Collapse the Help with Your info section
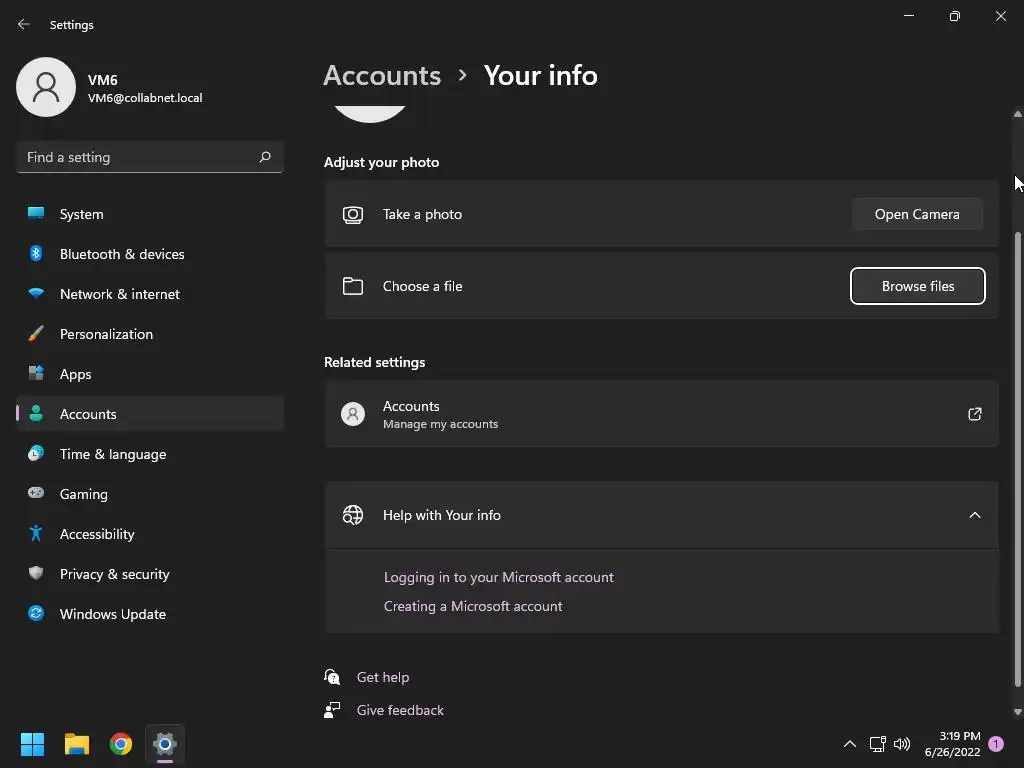The image size is (1024, 768). 975,515
